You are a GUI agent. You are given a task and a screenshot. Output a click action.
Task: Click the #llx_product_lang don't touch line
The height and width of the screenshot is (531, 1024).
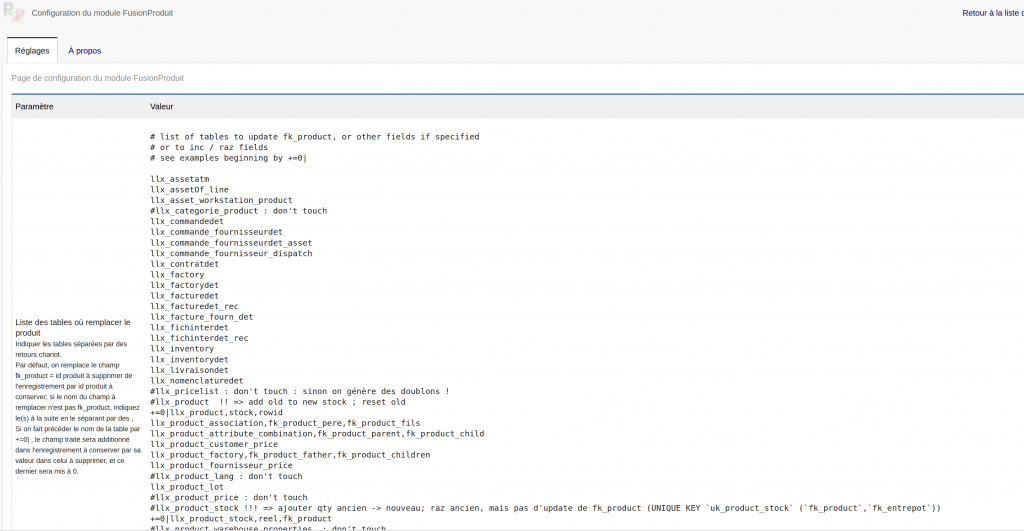(x=226, y=476)
